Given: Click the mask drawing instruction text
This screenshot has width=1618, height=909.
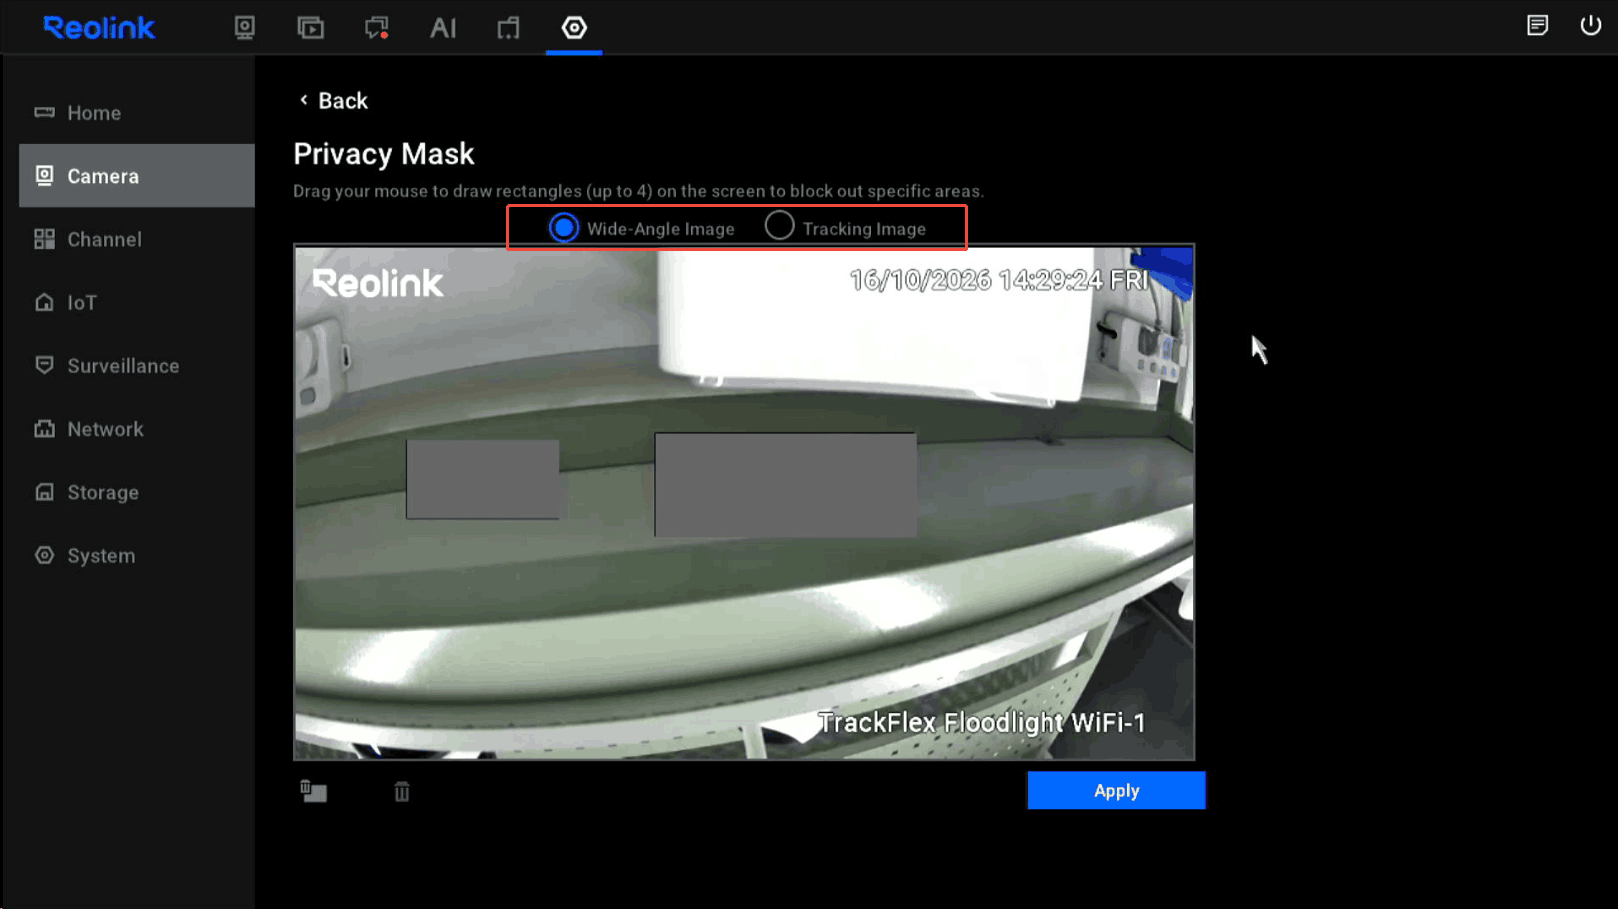Looking at the screenshot, I should click(x=639, y=191).
